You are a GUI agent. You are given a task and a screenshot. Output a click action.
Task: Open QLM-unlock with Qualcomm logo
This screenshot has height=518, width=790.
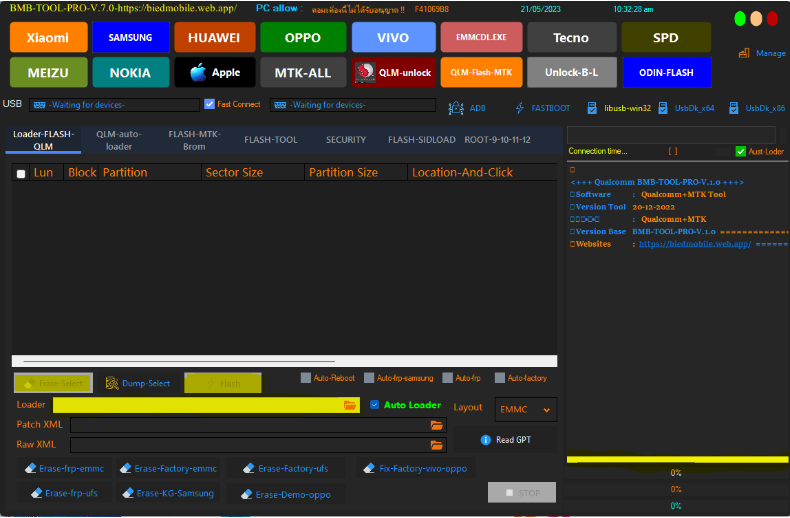point(393,73)
